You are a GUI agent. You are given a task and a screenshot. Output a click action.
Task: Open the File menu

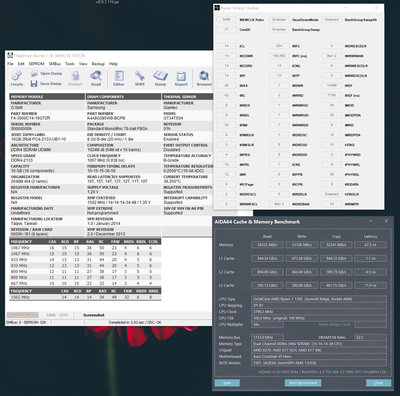point(10,64)
